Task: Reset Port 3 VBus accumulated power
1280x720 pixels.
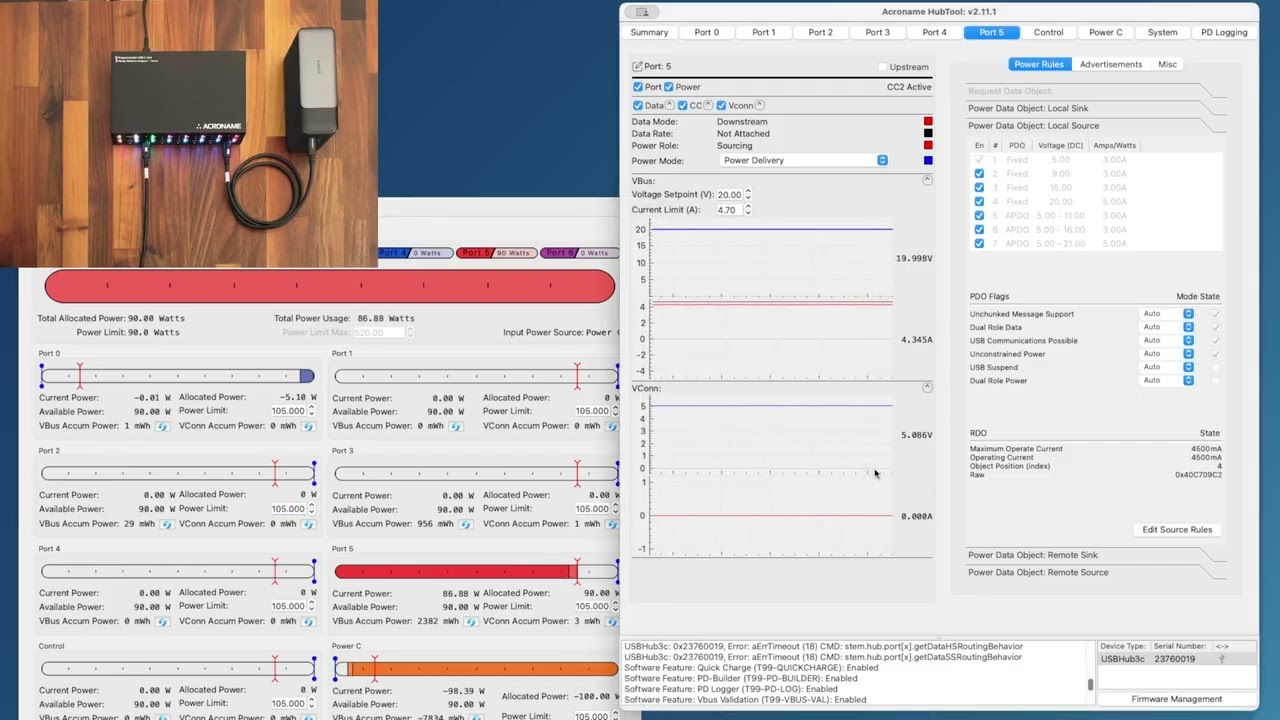Action: 467,524
